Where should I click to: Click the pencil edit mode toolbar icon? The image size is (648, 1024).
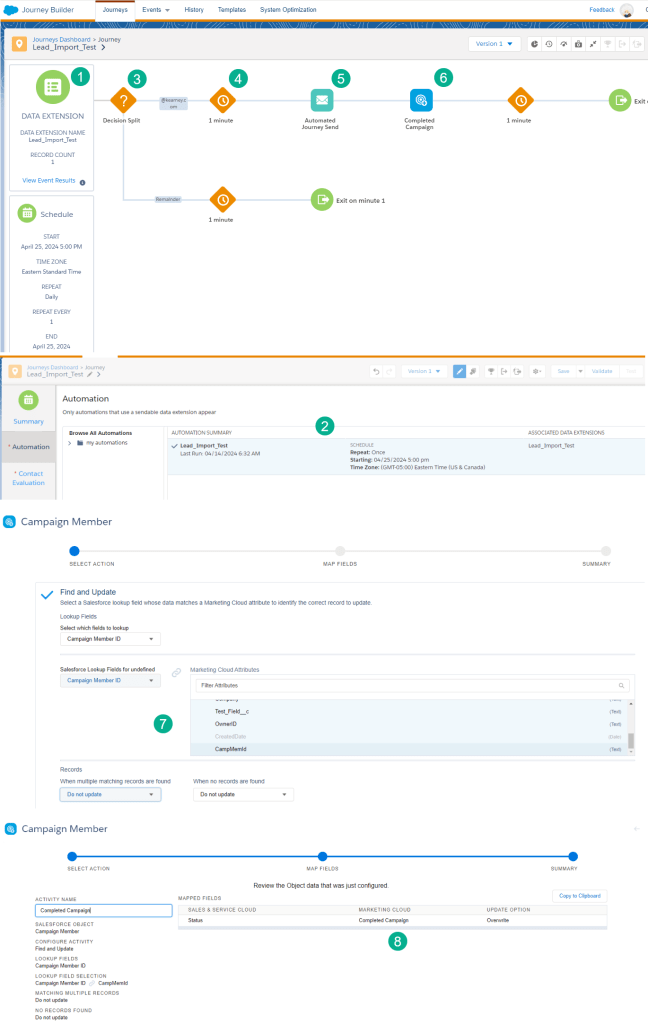459,371
